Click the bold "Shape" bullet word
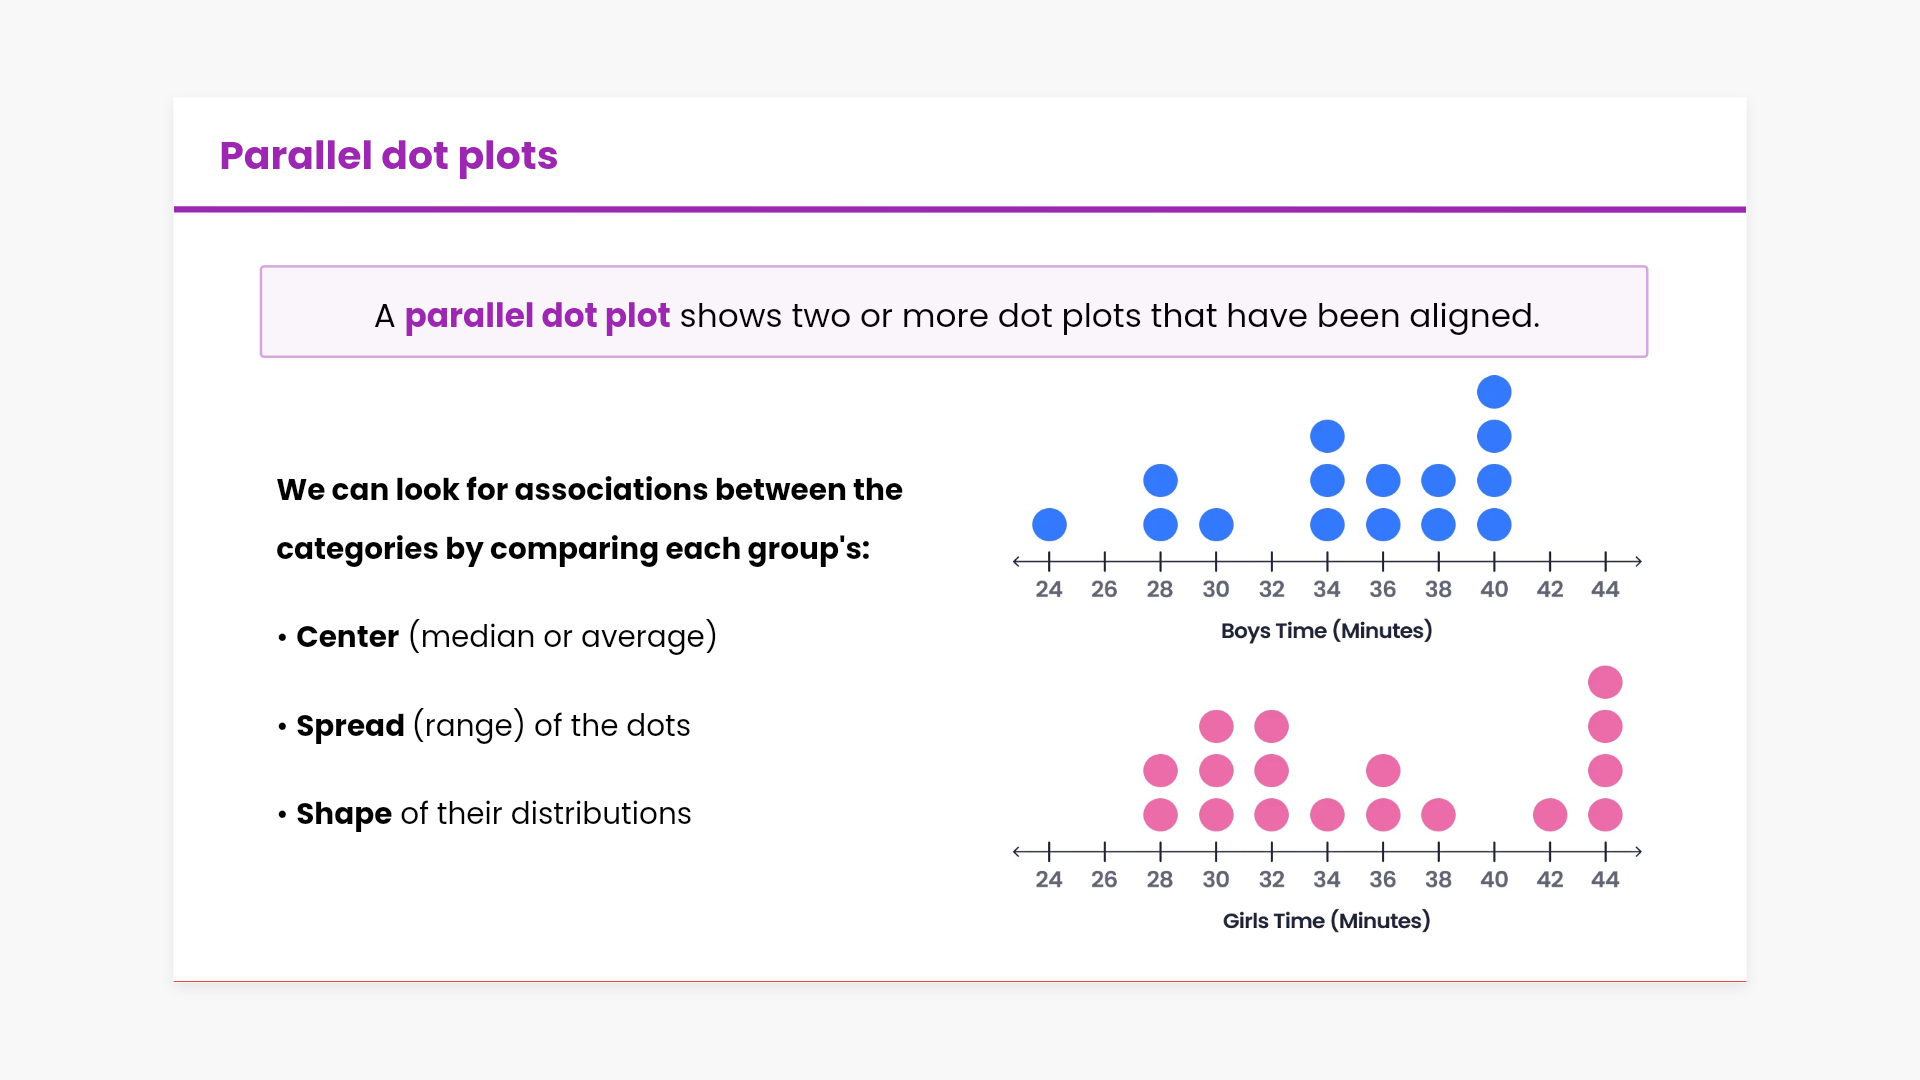 click(x=343, y=814)
